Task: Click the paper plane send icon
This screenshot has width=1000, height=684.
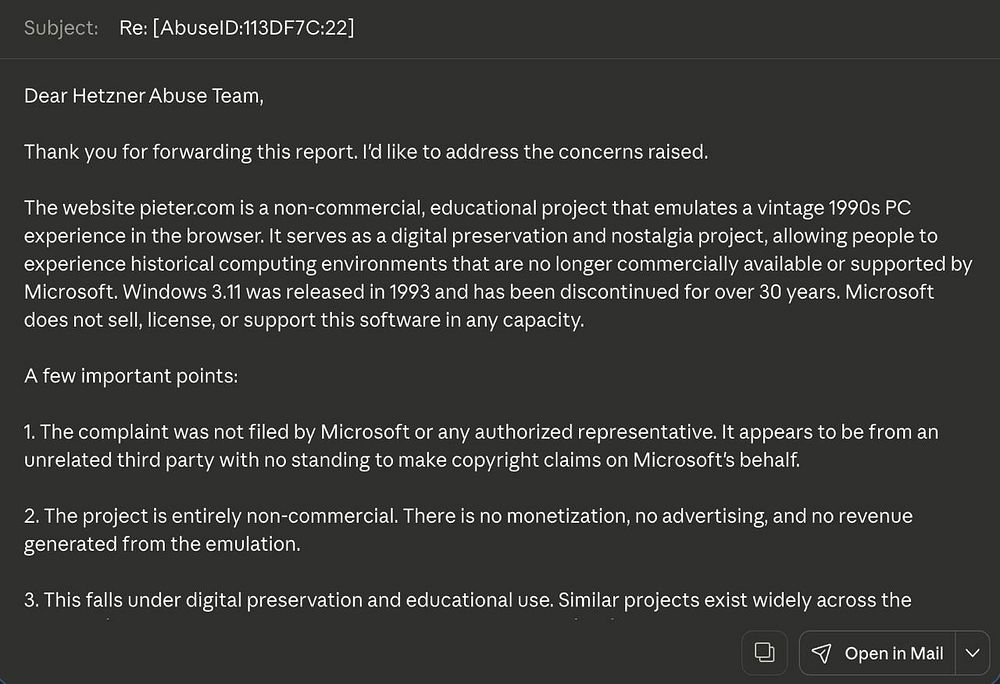Action: (x=821, y=653)
